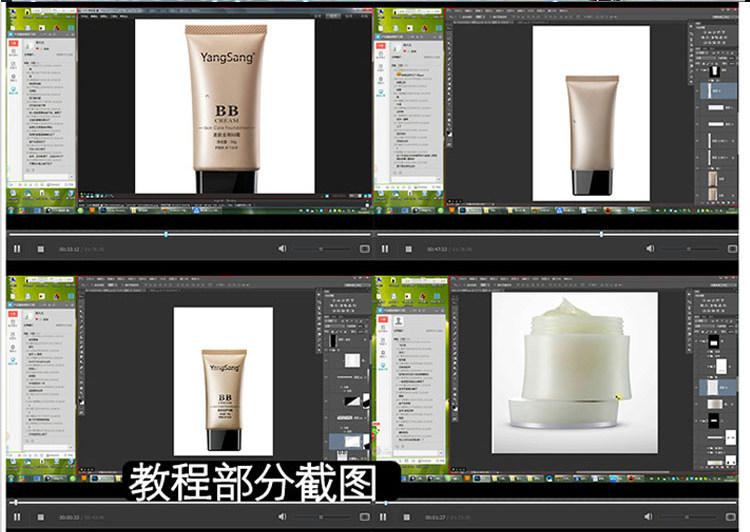Screen dimensions: 750x532
Task: Click the 00:47:53 elapsed time readout
Action: tap(437, 249)
